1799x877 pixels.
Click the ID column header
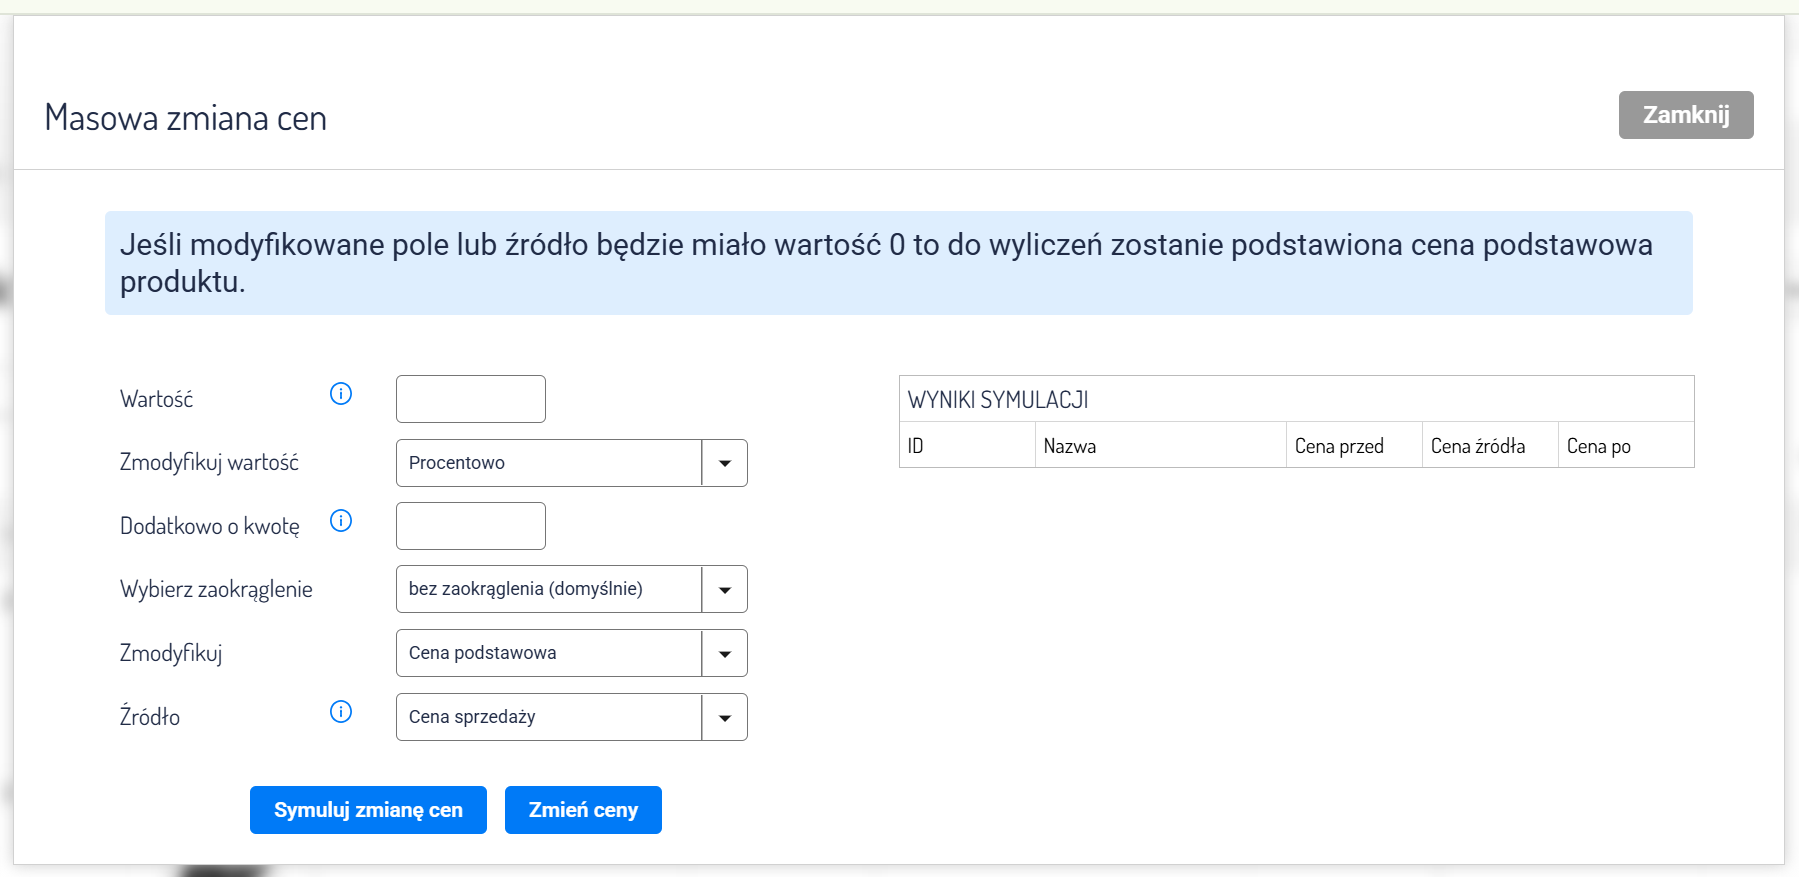pos(916,446)
